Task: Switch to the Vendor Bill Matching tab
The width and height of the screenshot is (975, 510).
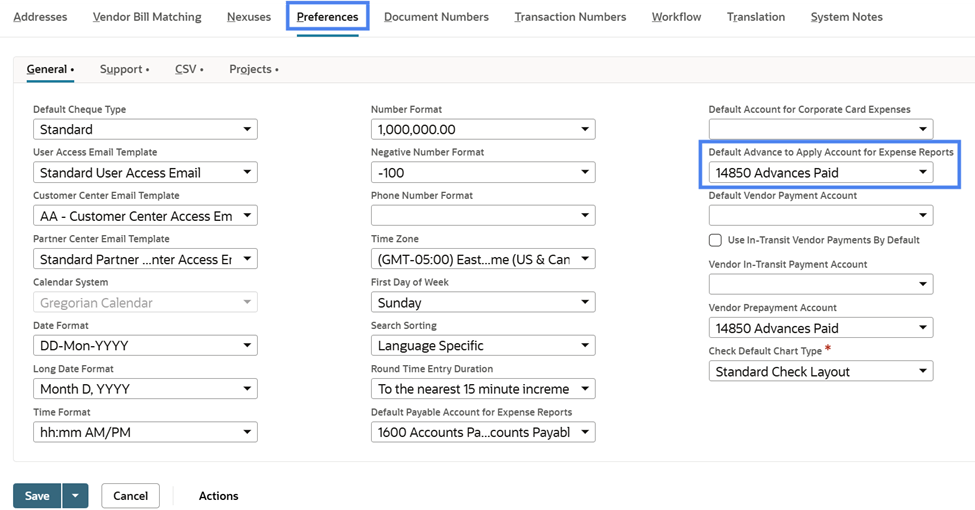Action: coord(147,17)
